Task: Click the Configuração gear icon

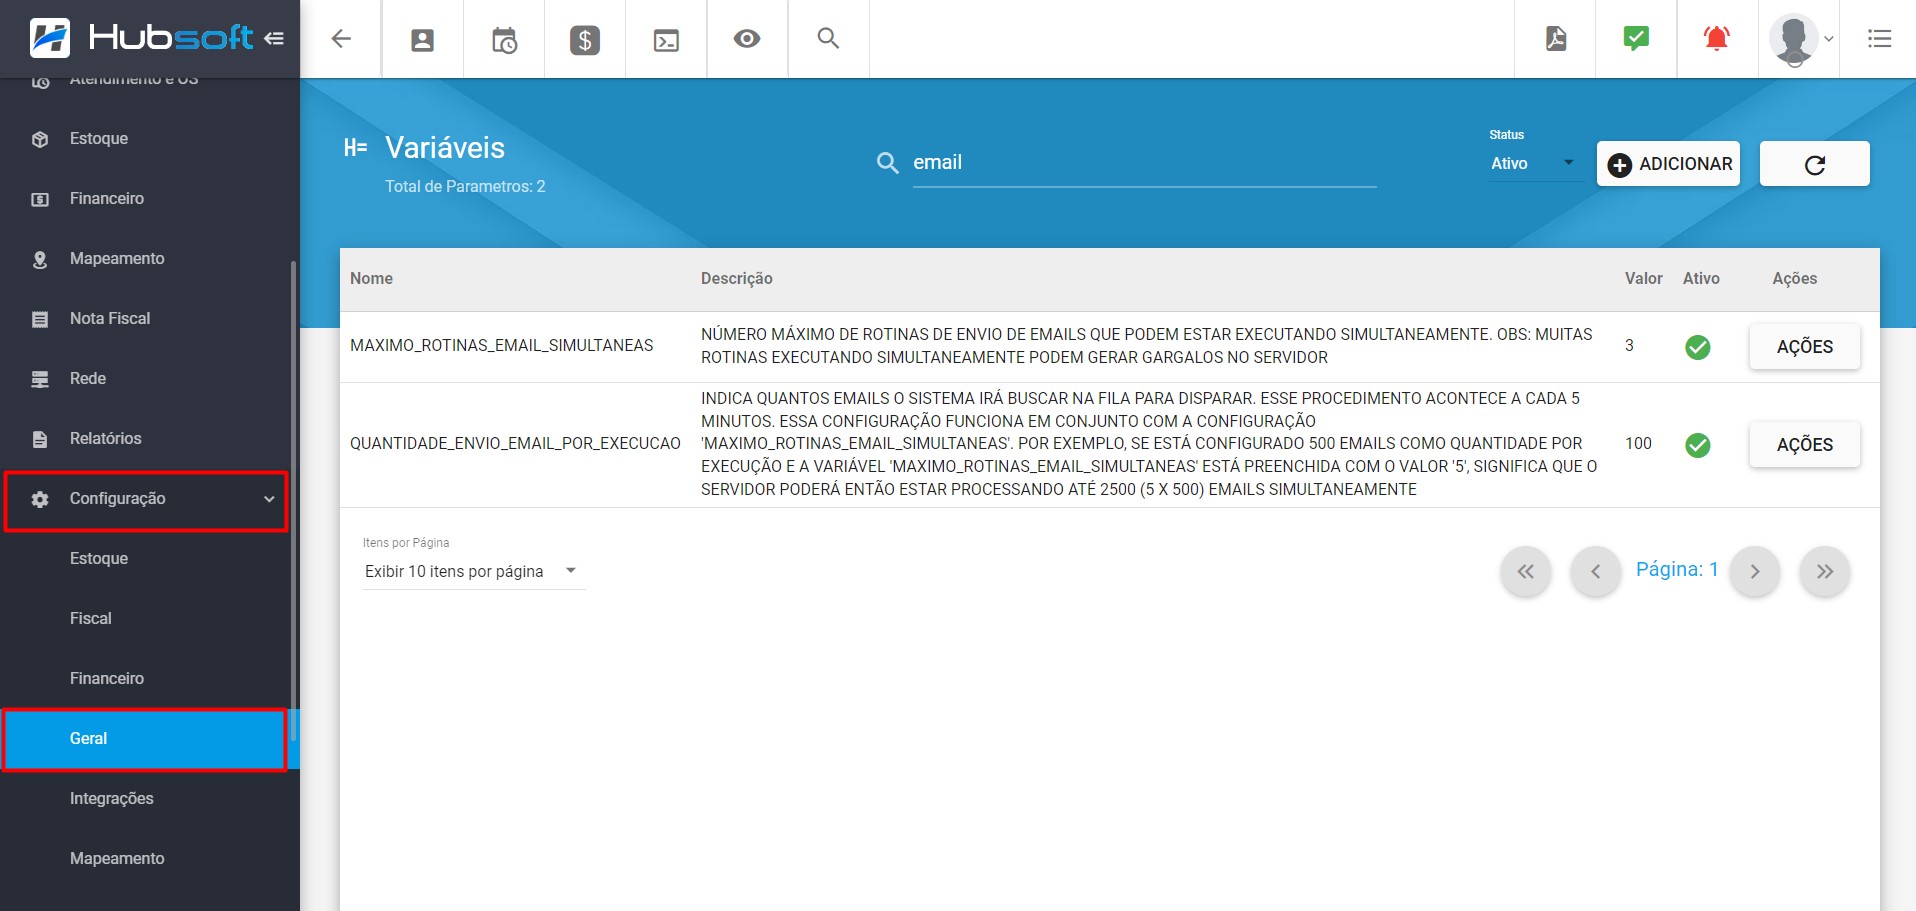Action: [40, 499]
